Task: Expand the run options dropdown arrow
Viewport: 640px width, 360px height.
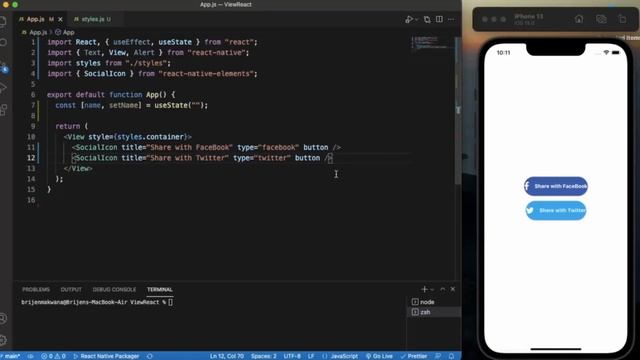Action: (416, 20)
